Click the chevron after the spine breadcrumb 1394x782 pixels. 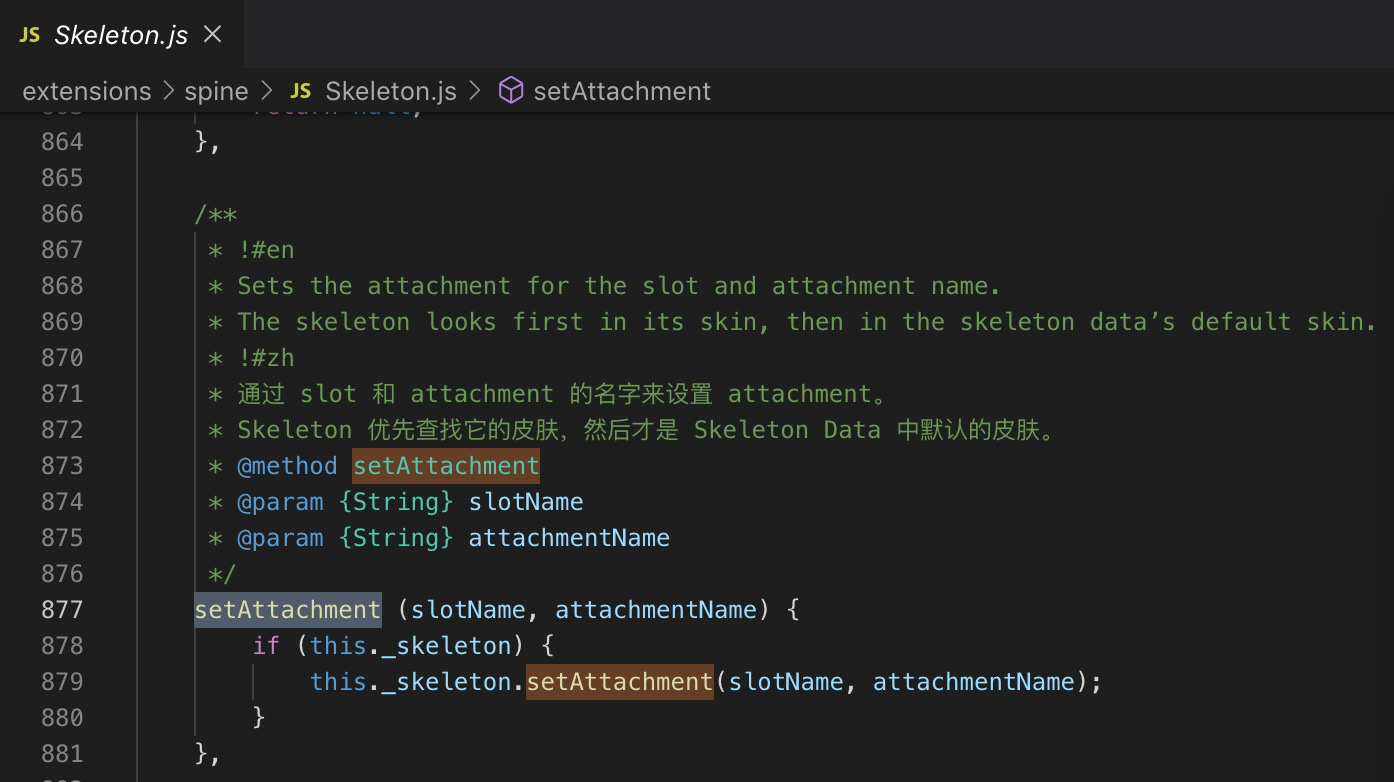coord(266,91)
